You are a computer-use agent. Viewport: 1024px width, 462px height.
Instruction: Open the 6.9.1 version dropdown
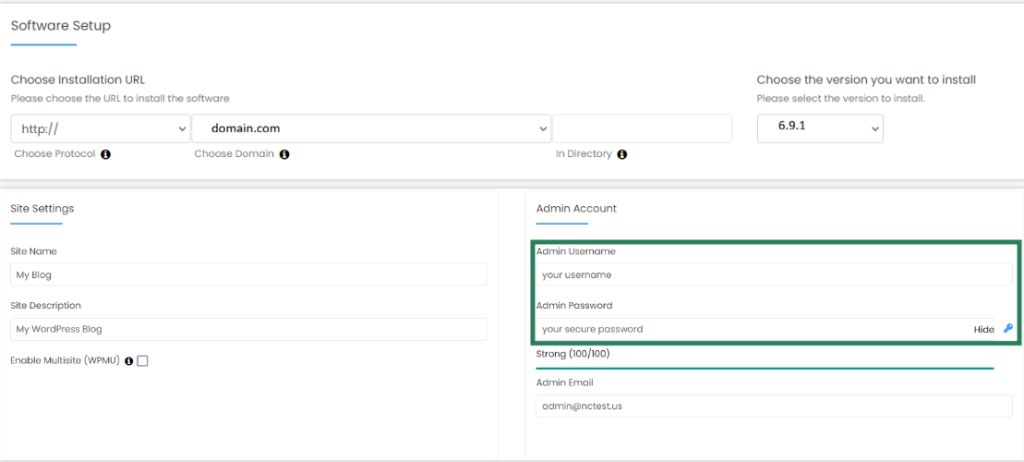pos(819,128)
